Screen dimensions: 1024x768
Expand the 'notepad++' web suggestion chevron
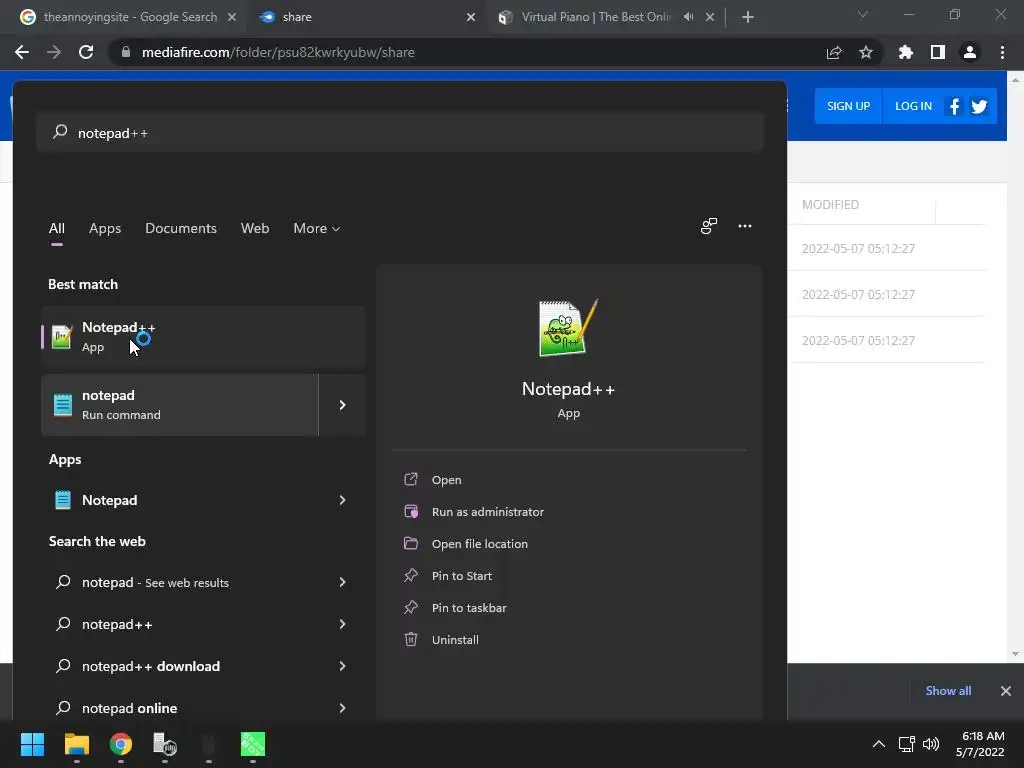coord(342,624)
